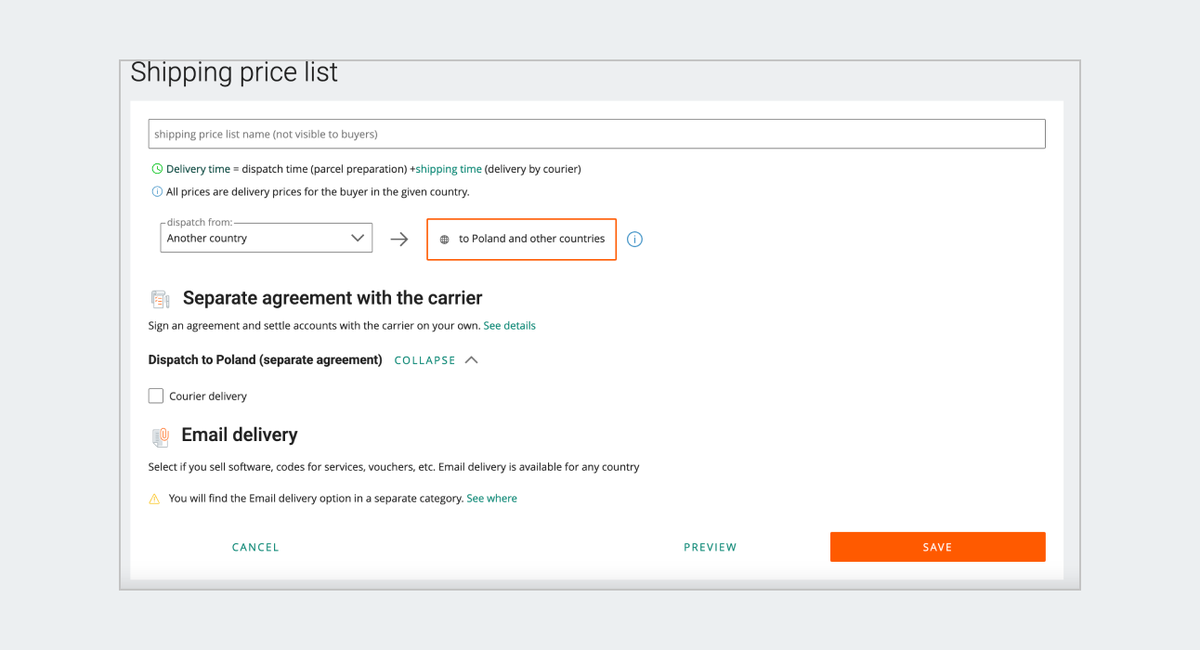Tick the Courier delivery checkbox

(156, 396)
